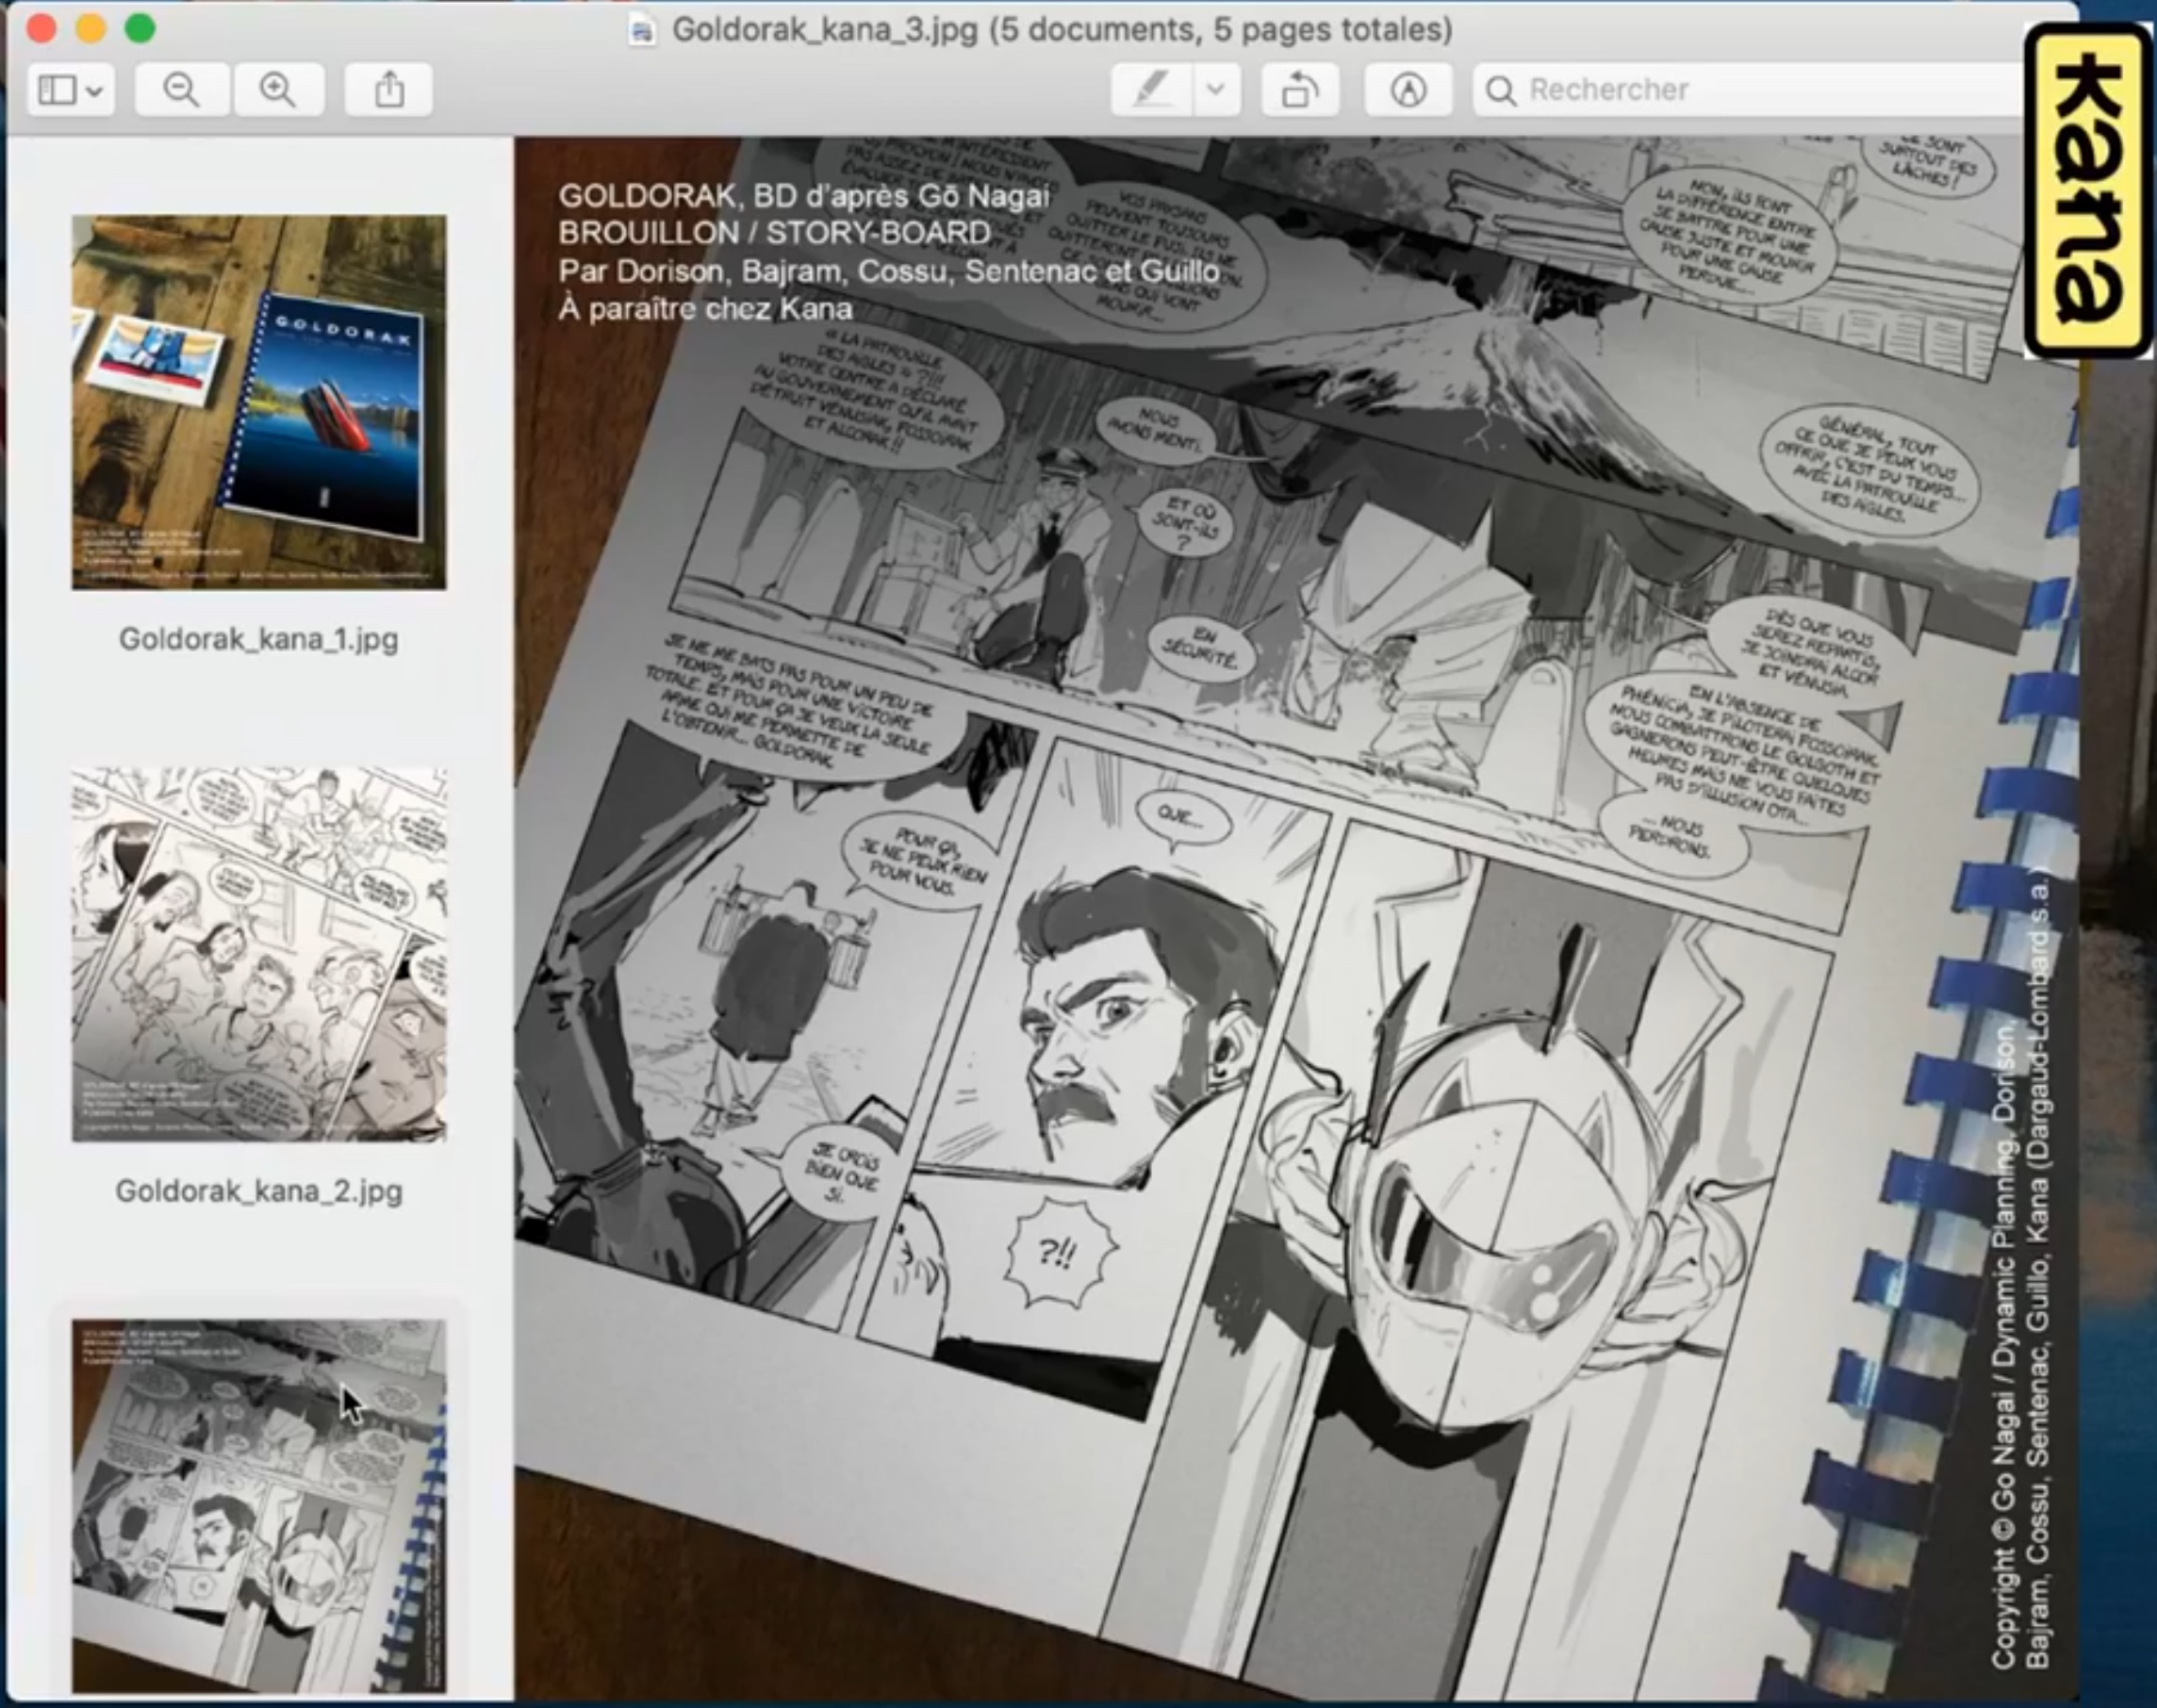Screen dimensions: 2157x1708
Task: Open the Share menu button
Action: [389, 90]
